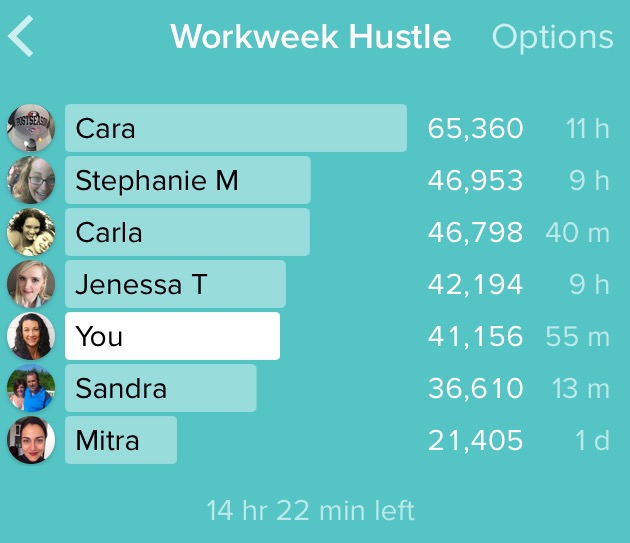
Task: Open Mitra's profile picture
Action: pyautogui.click(x=31, y=440)
